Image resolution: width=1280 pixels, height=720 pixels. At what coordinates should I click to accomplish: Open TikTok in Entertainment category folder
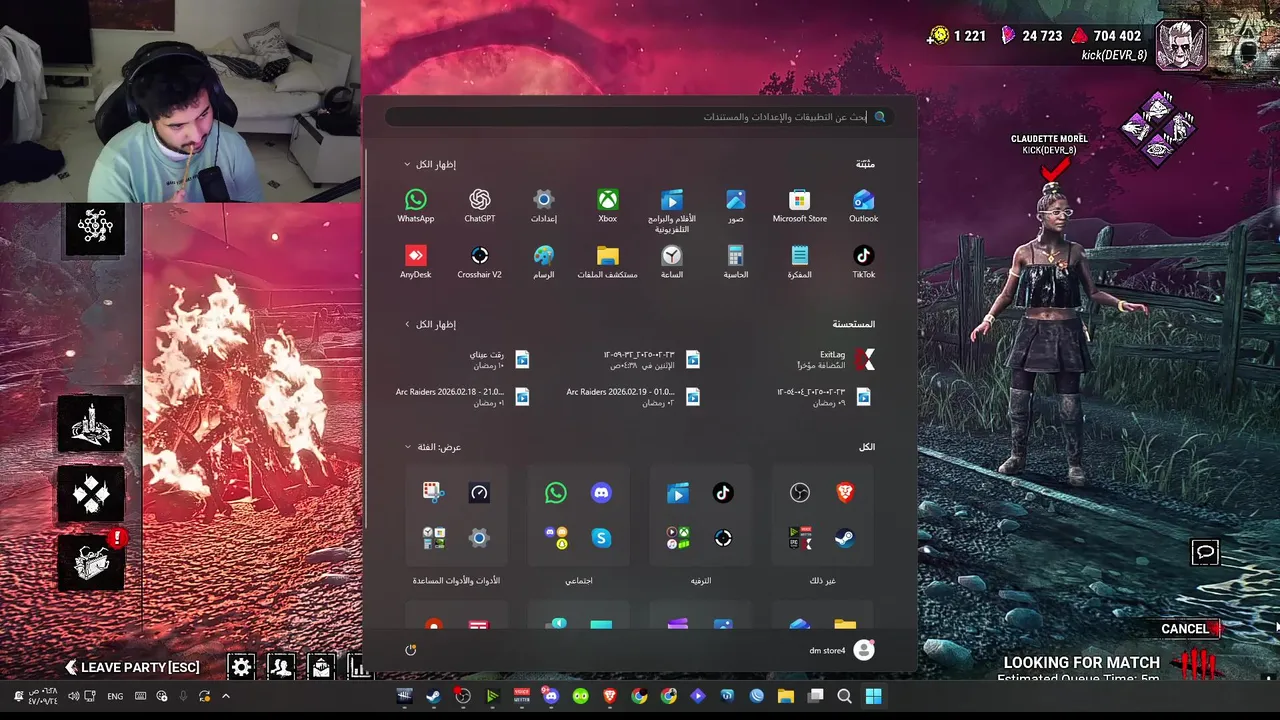[723, 492]
